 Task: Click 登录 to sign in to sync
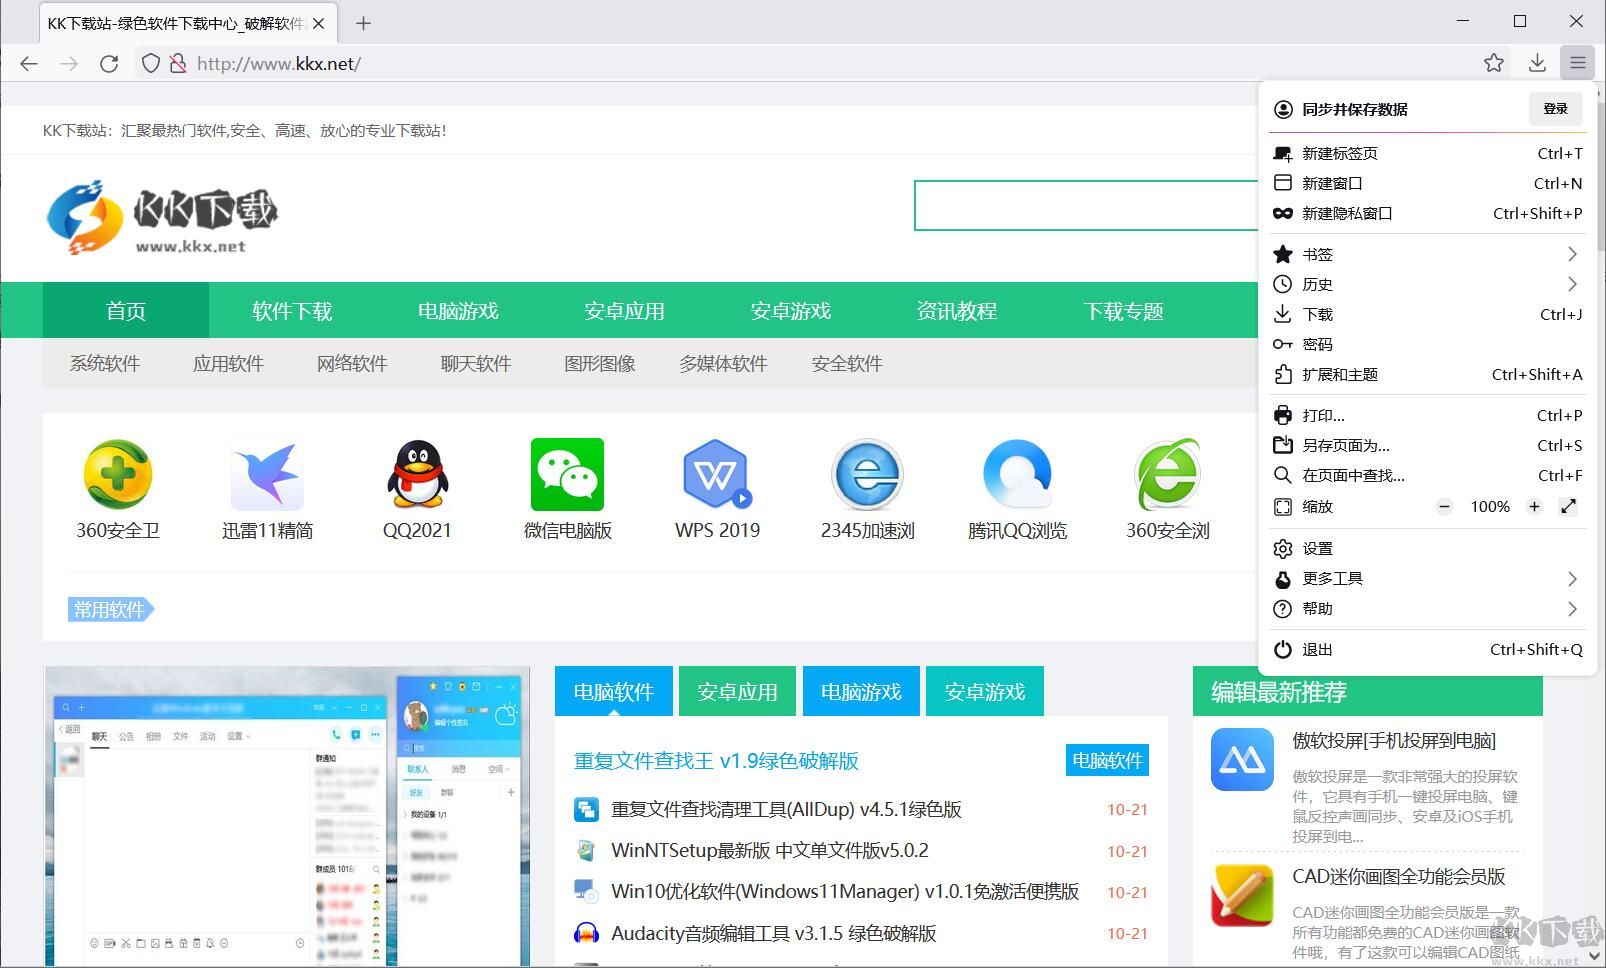pos(1555,109)
